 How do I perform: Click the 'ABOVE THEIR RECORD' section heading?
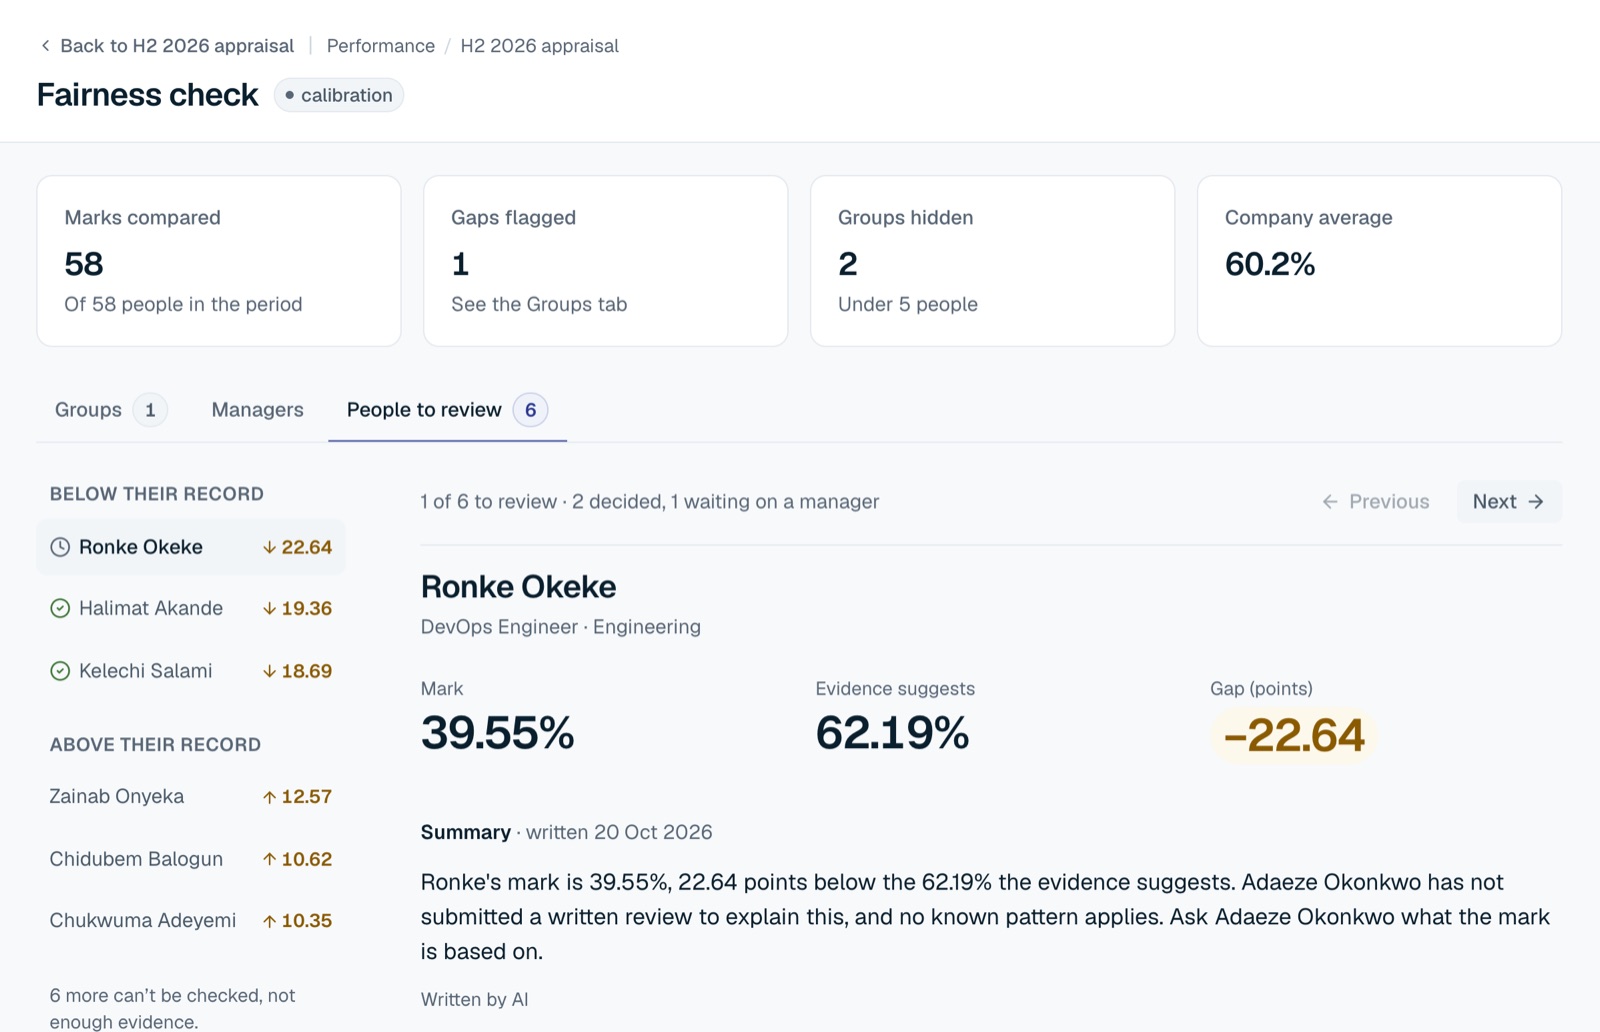pos(155,745)
